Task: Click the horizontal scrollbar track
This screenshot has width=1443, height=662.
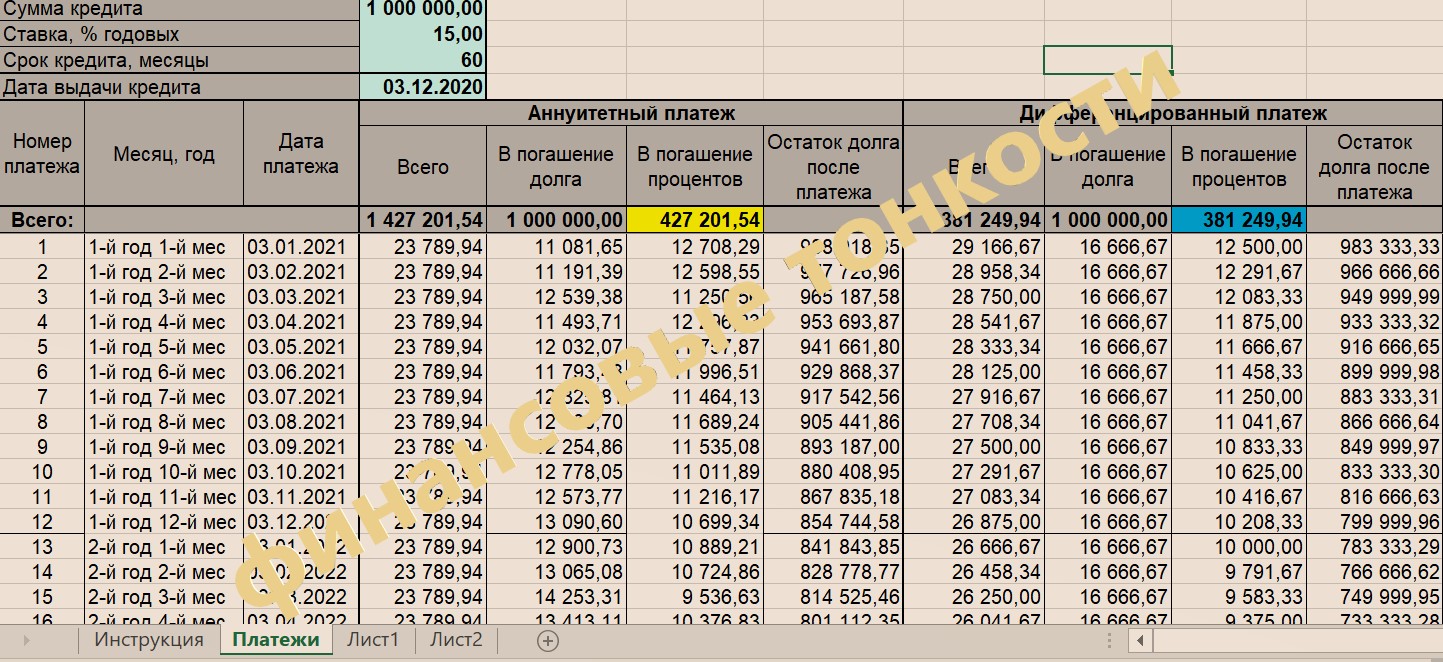Action: (x=1297, y=641)
